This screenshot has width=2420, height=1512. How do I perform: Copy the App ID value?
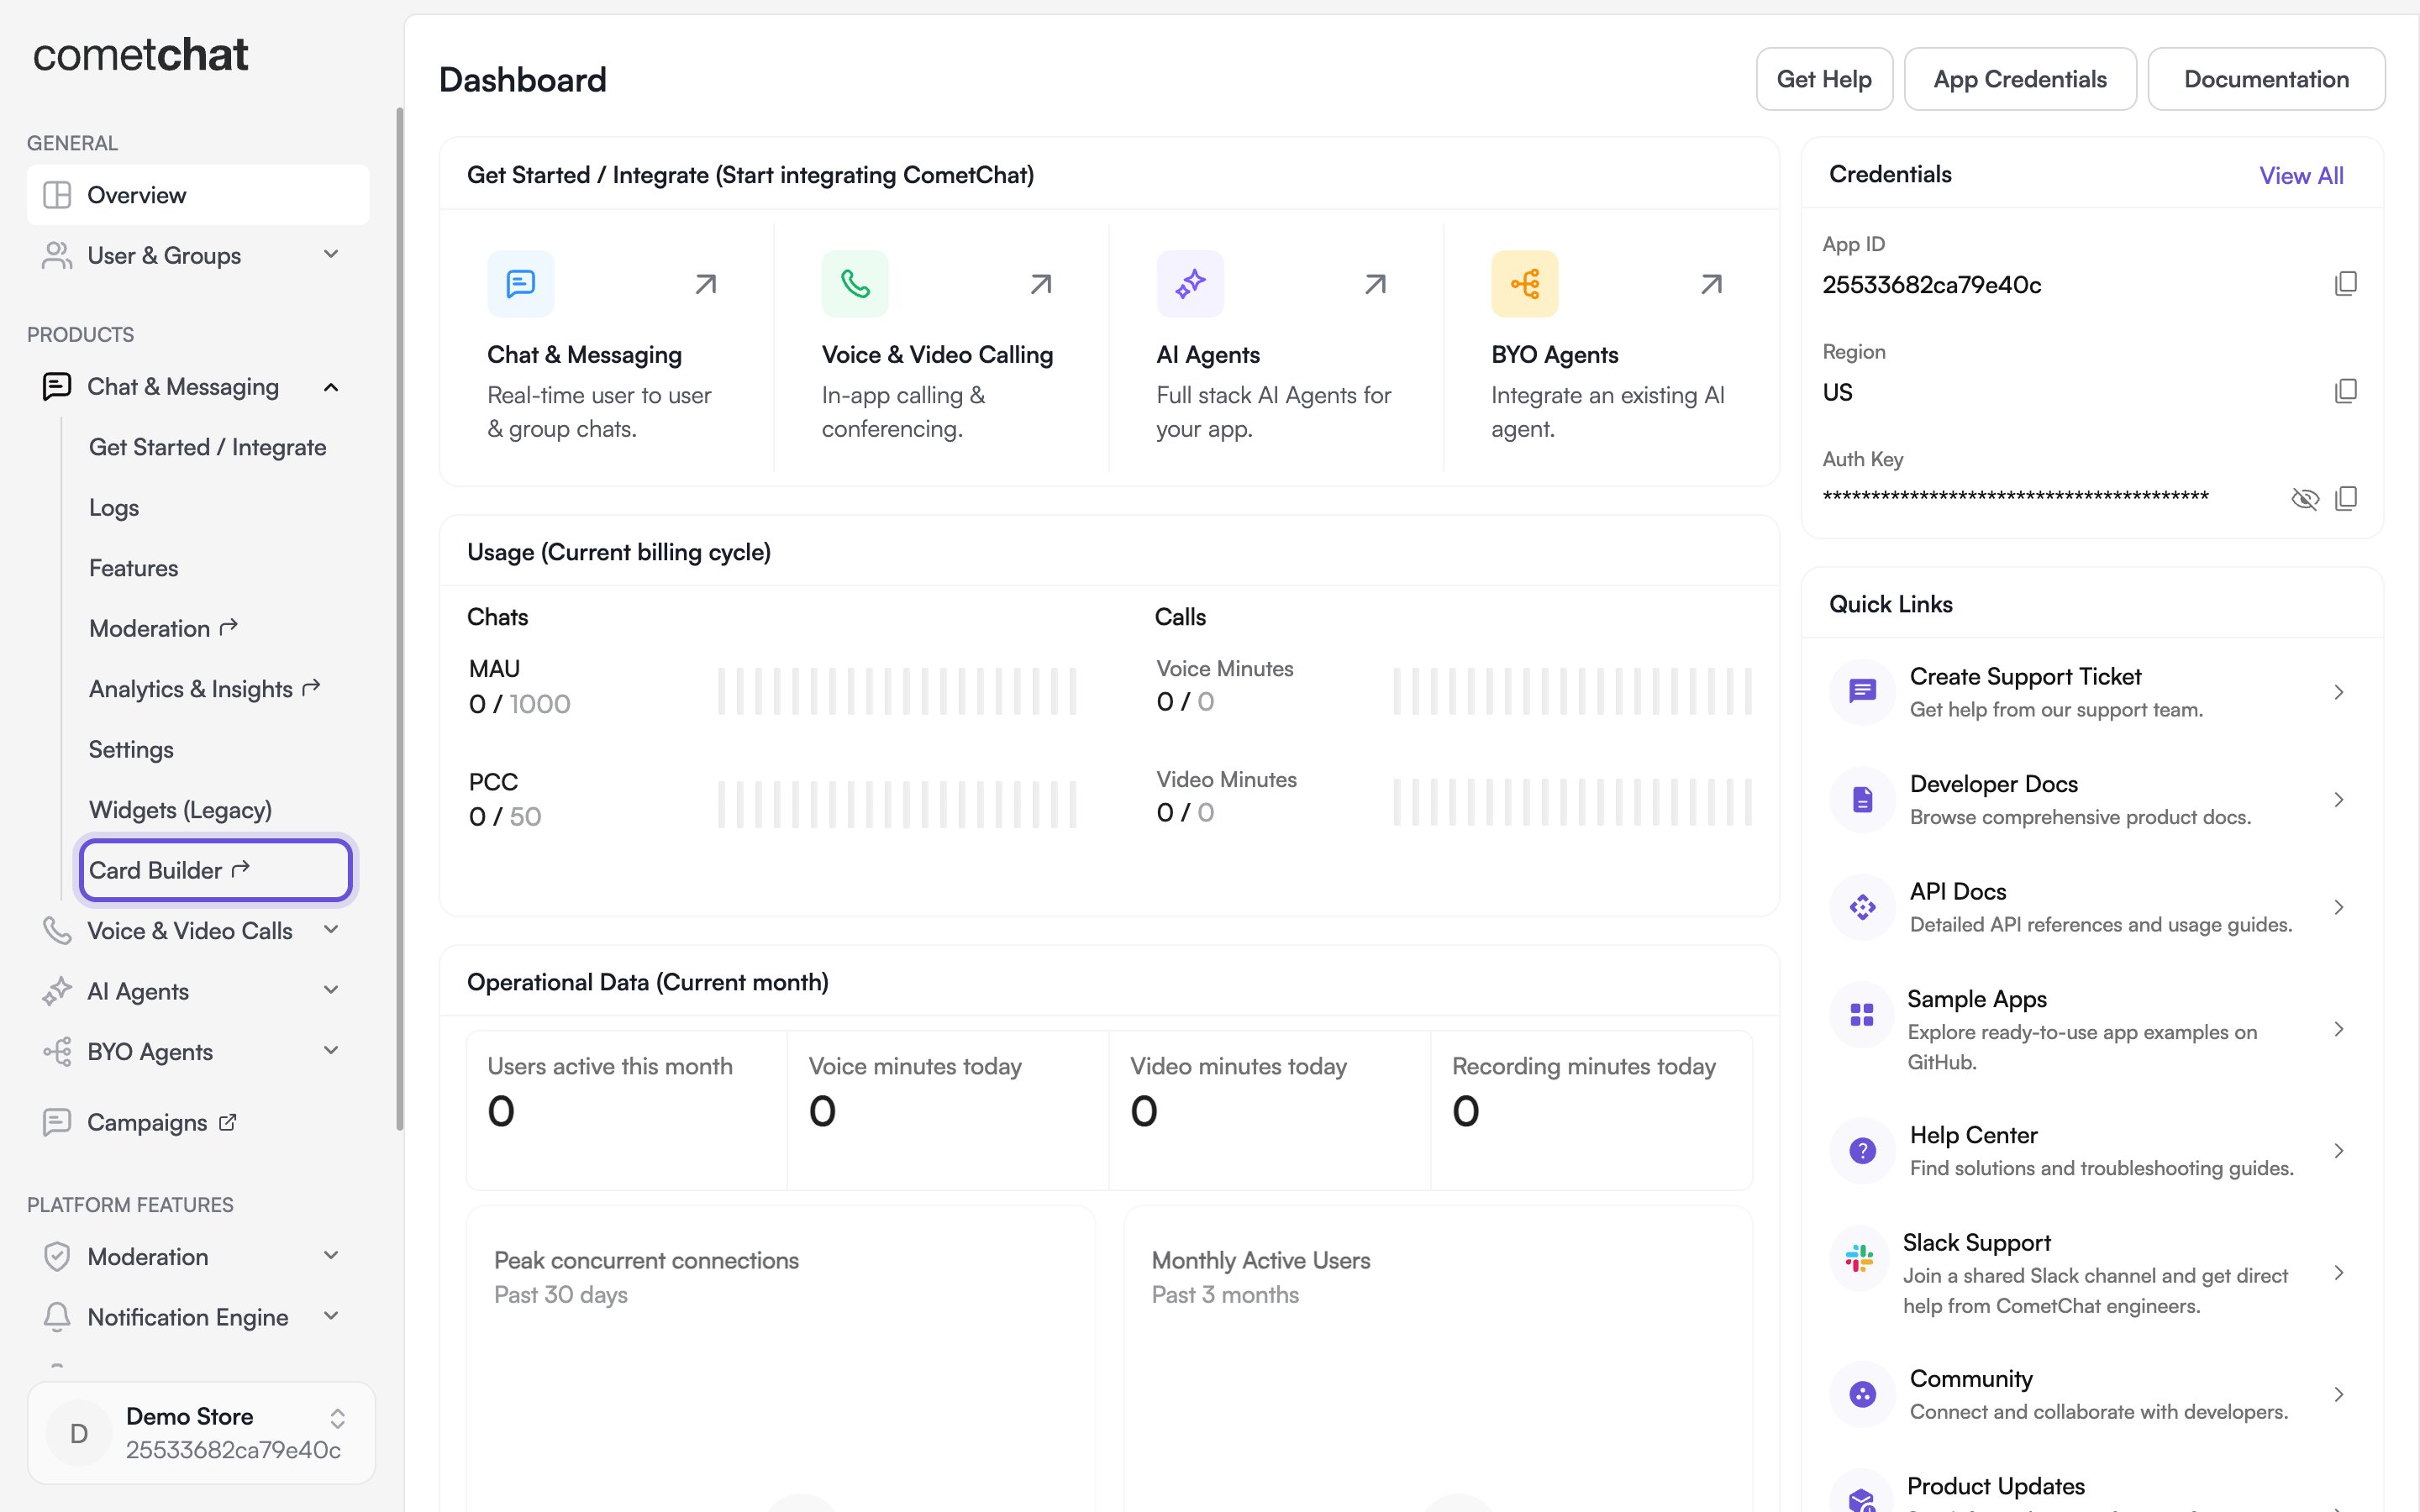(x=2345, y=284)
